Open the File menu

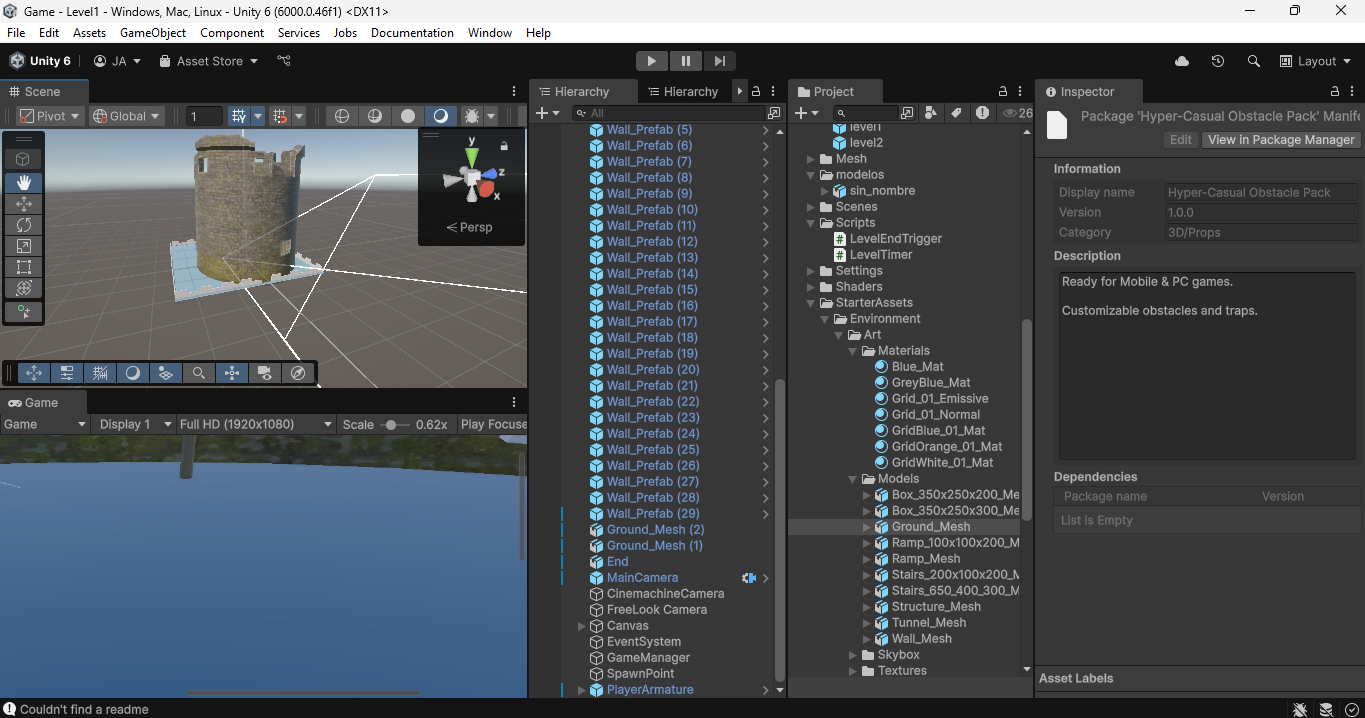16,33
